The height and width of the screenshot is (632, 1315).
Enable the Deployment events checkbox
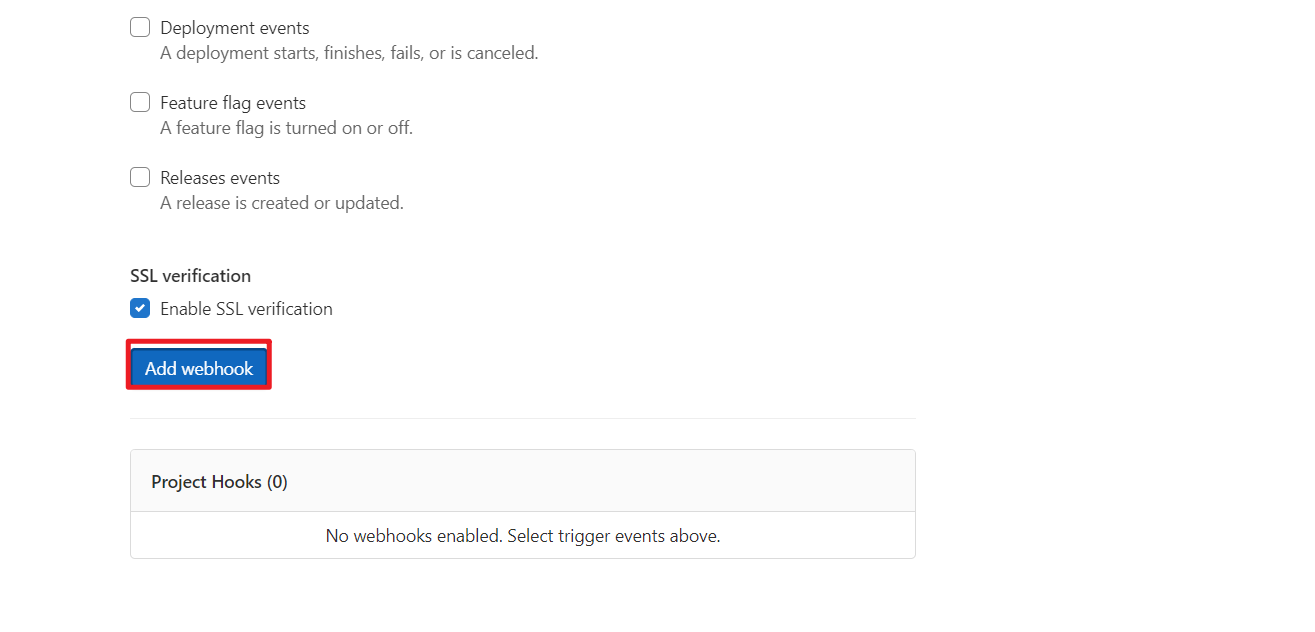pos(140,28)
